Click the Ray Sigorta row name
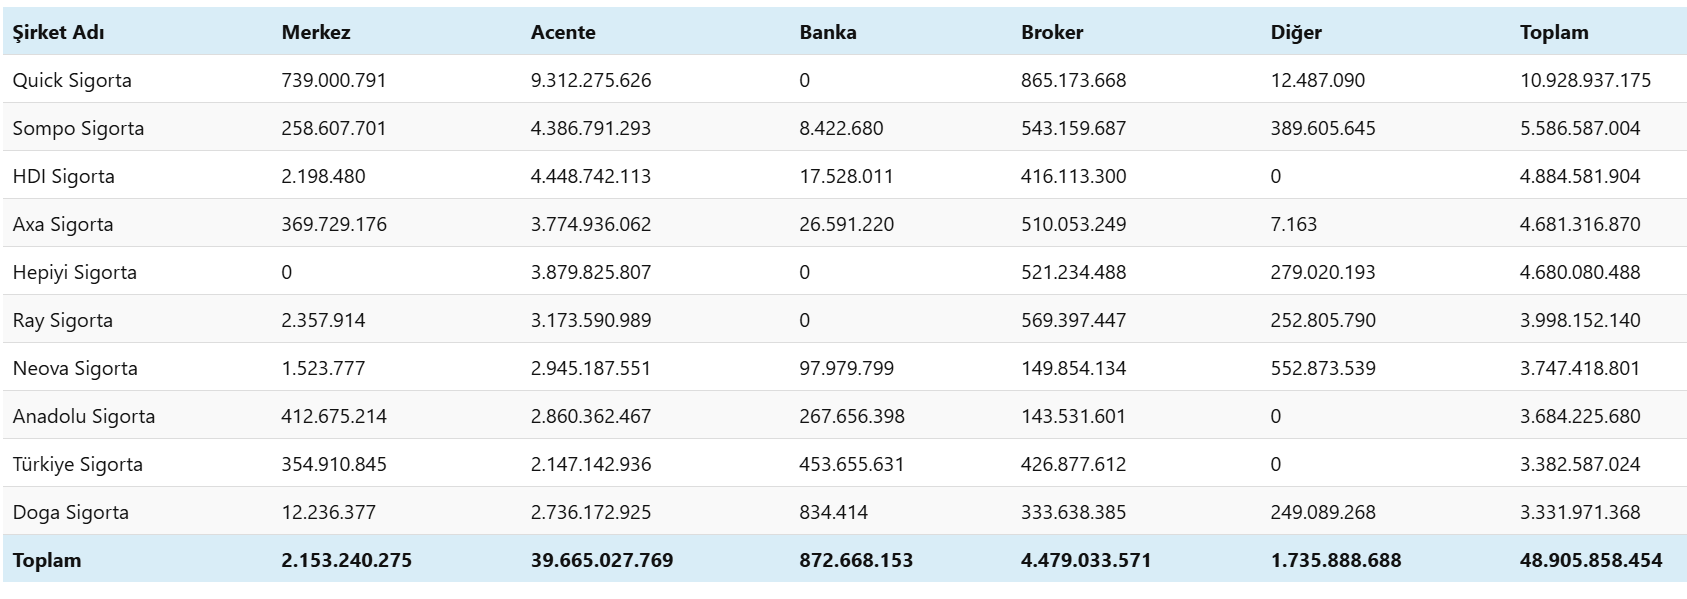 pyautogui.click(x=63, y=320)
